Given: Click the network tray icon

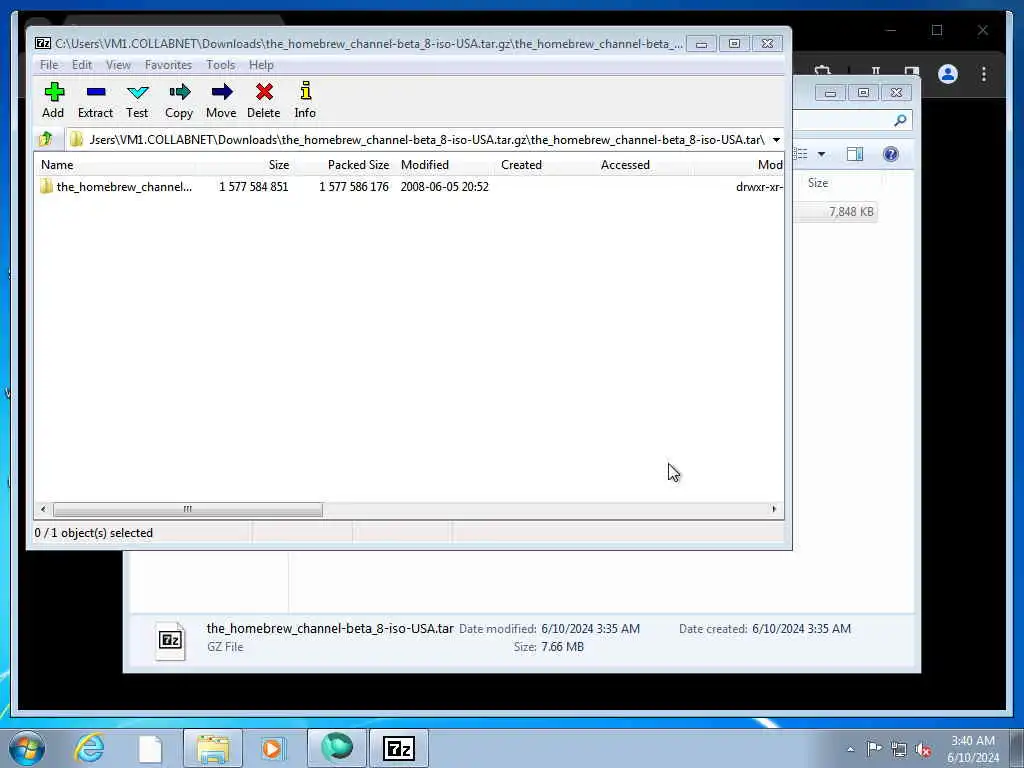Looking at the screenshot, I should pos(899,749).
